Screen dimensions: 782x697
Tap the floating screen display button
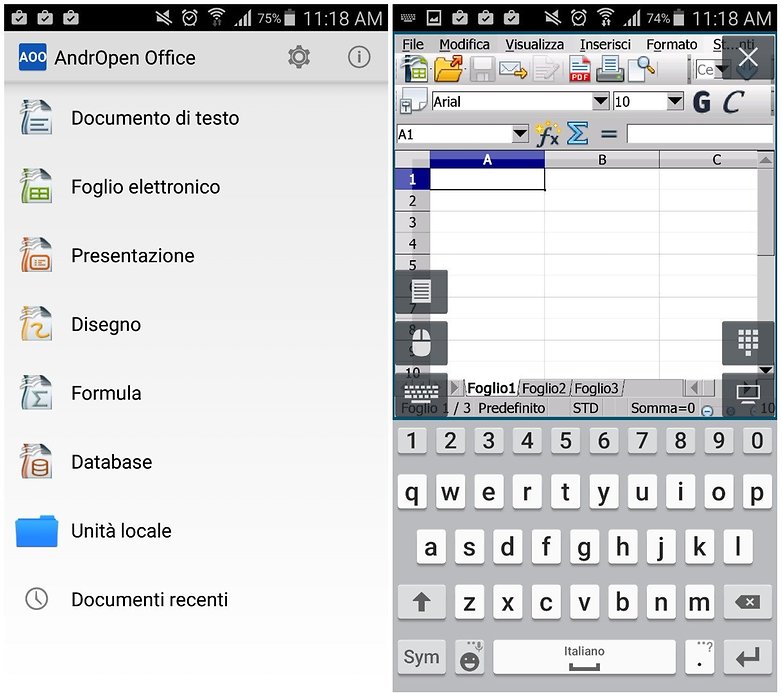748,394
